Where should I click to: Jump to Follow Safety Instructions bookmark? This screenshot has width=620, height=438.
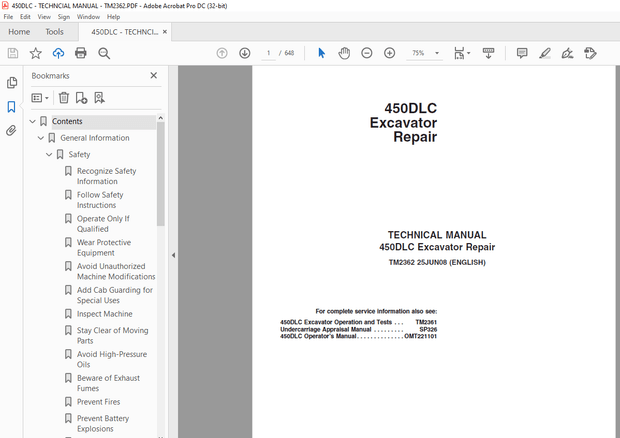[100, 200]
